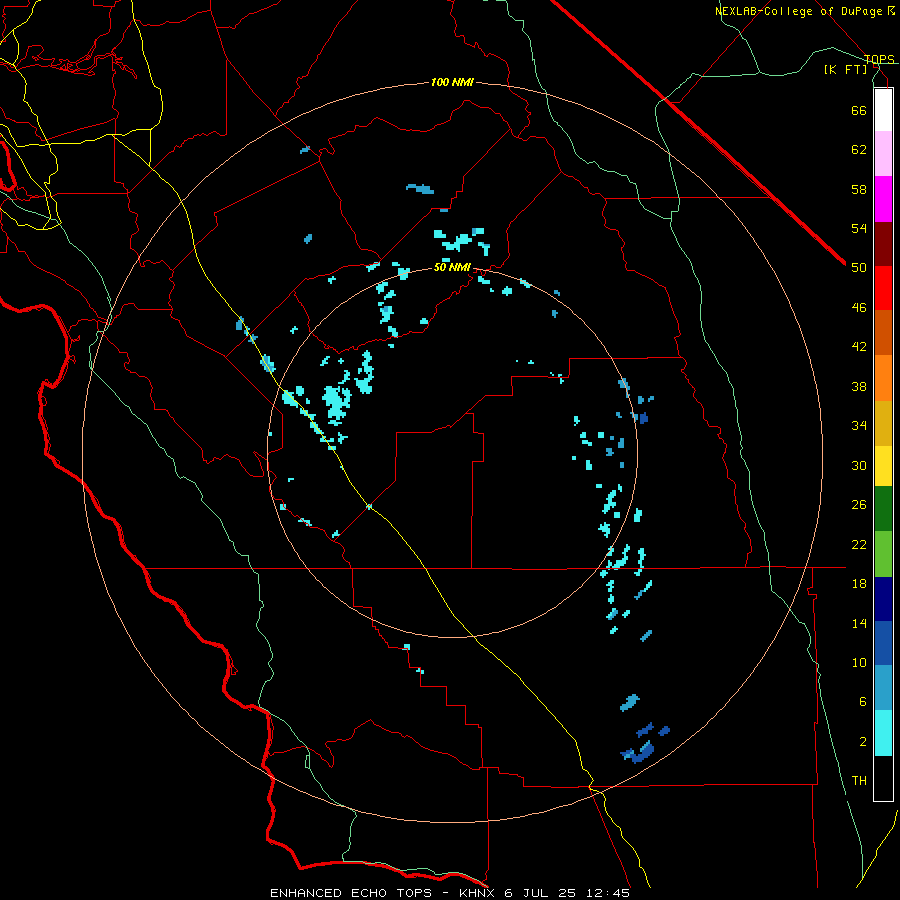Click the dark green legend band
The width and height of the screenshot is (900, 900).
tap(883, 509)
